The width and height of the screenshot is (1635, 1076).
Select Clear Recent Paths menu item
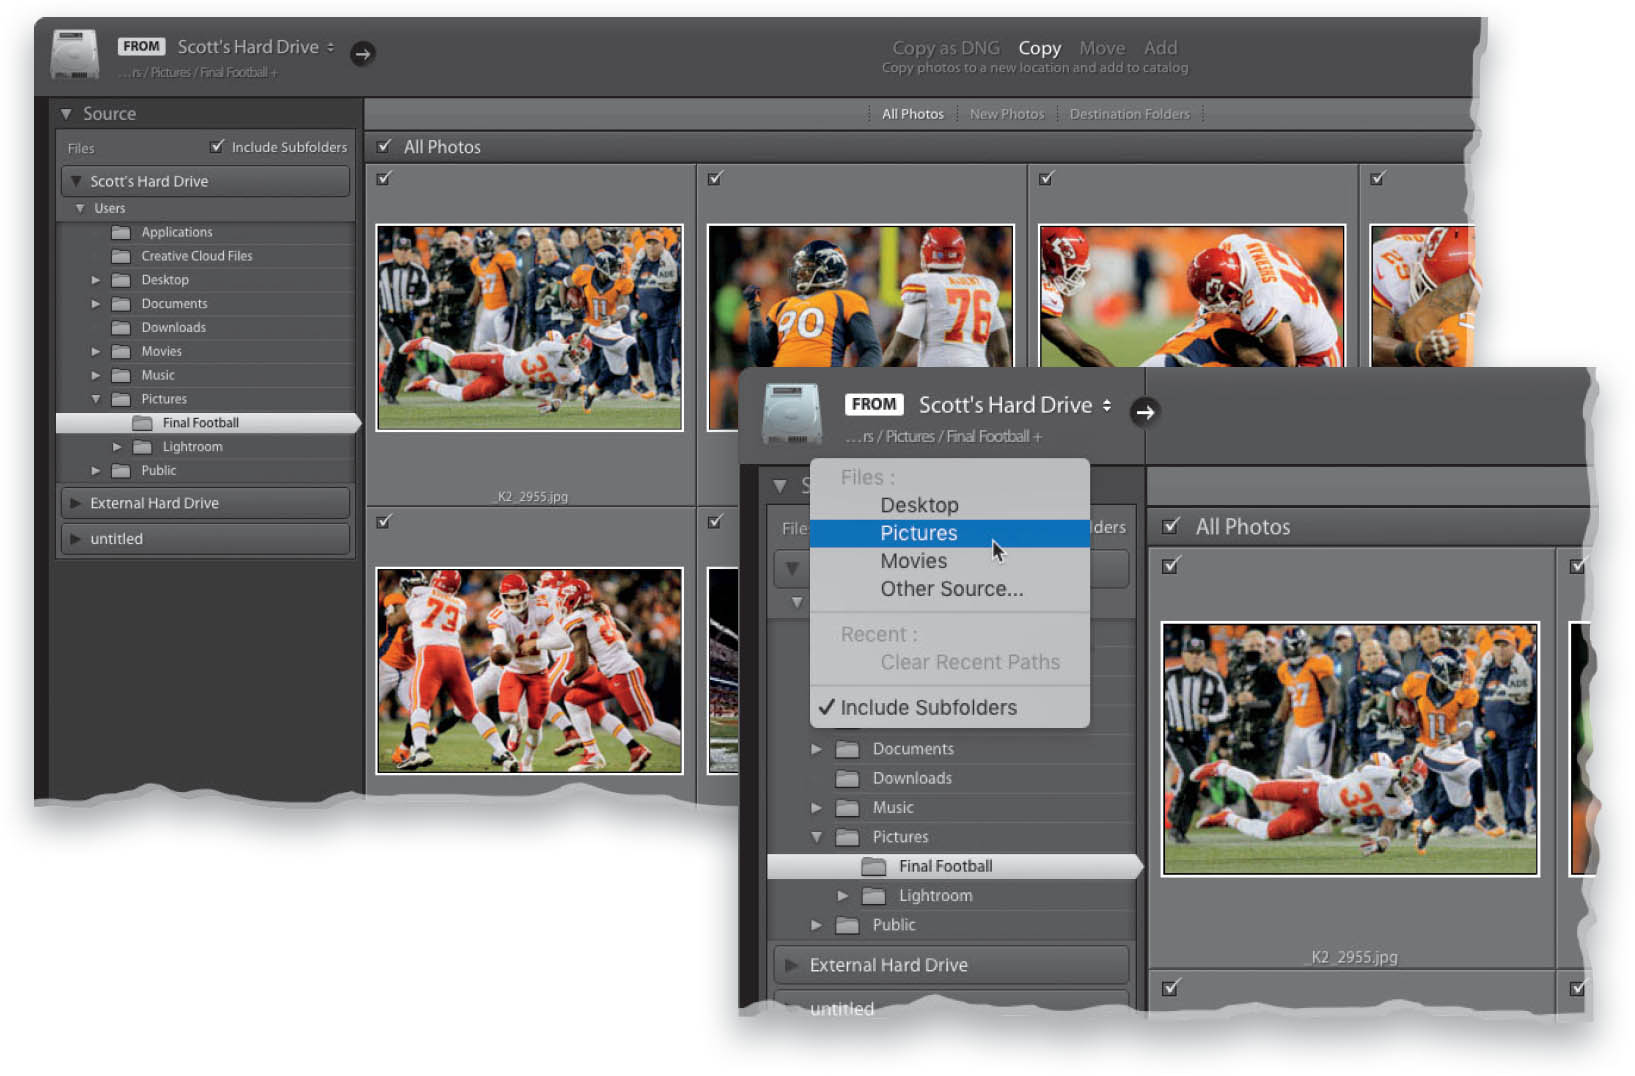point(970,662)
